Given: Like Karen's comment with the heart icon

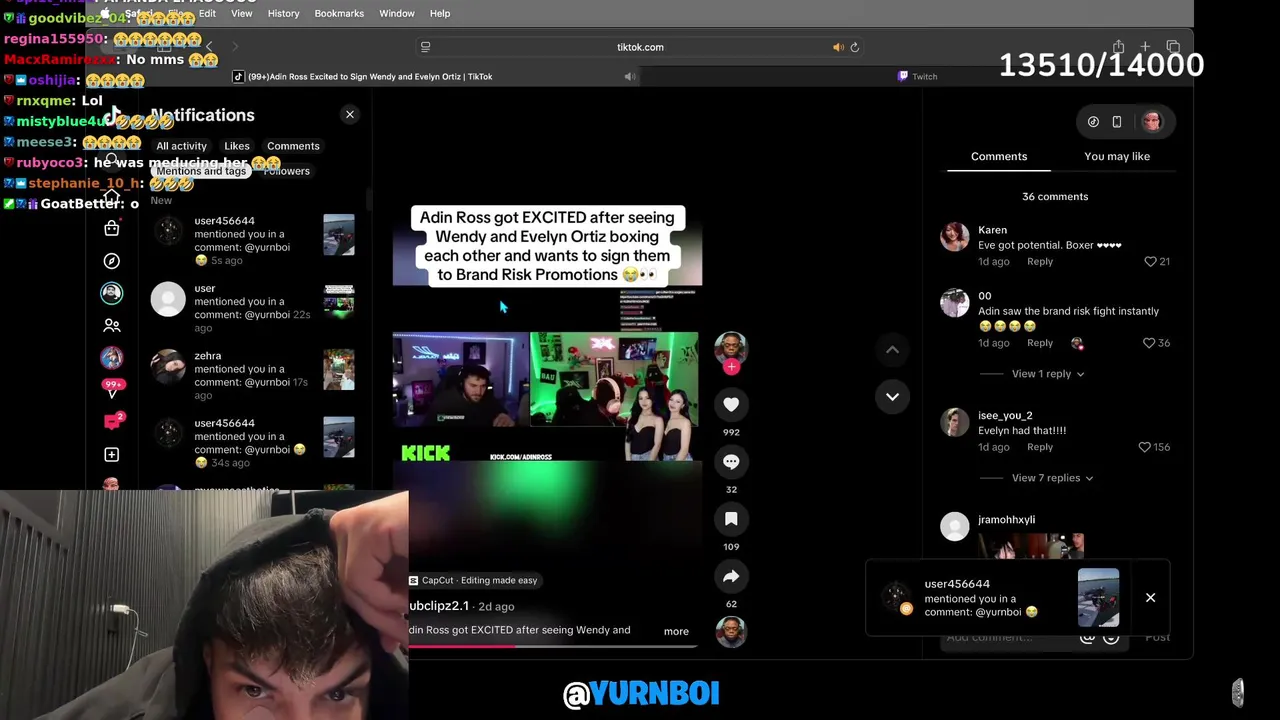Looking at the screenshot, I should point(1150,261).
